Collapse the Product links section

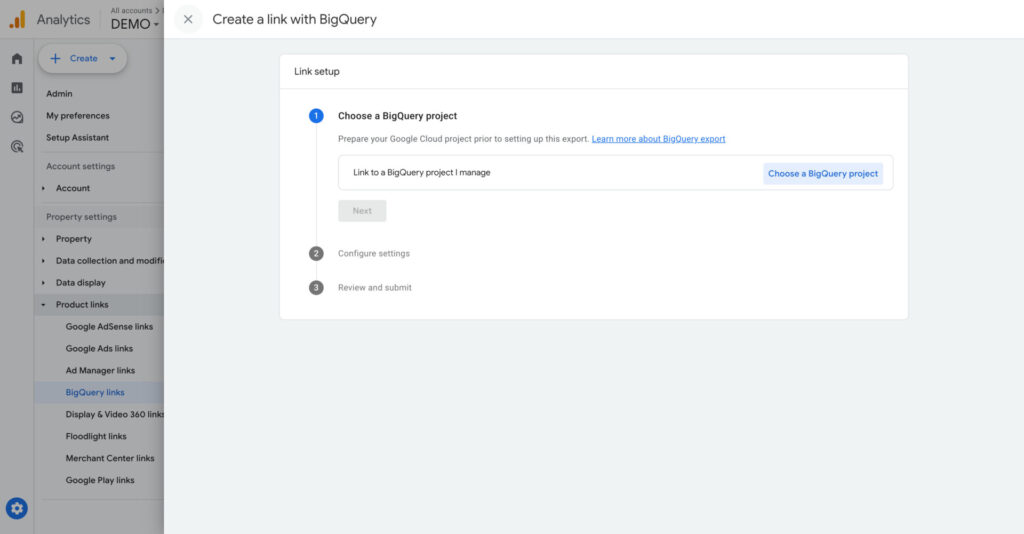click(x=43, y=305)
